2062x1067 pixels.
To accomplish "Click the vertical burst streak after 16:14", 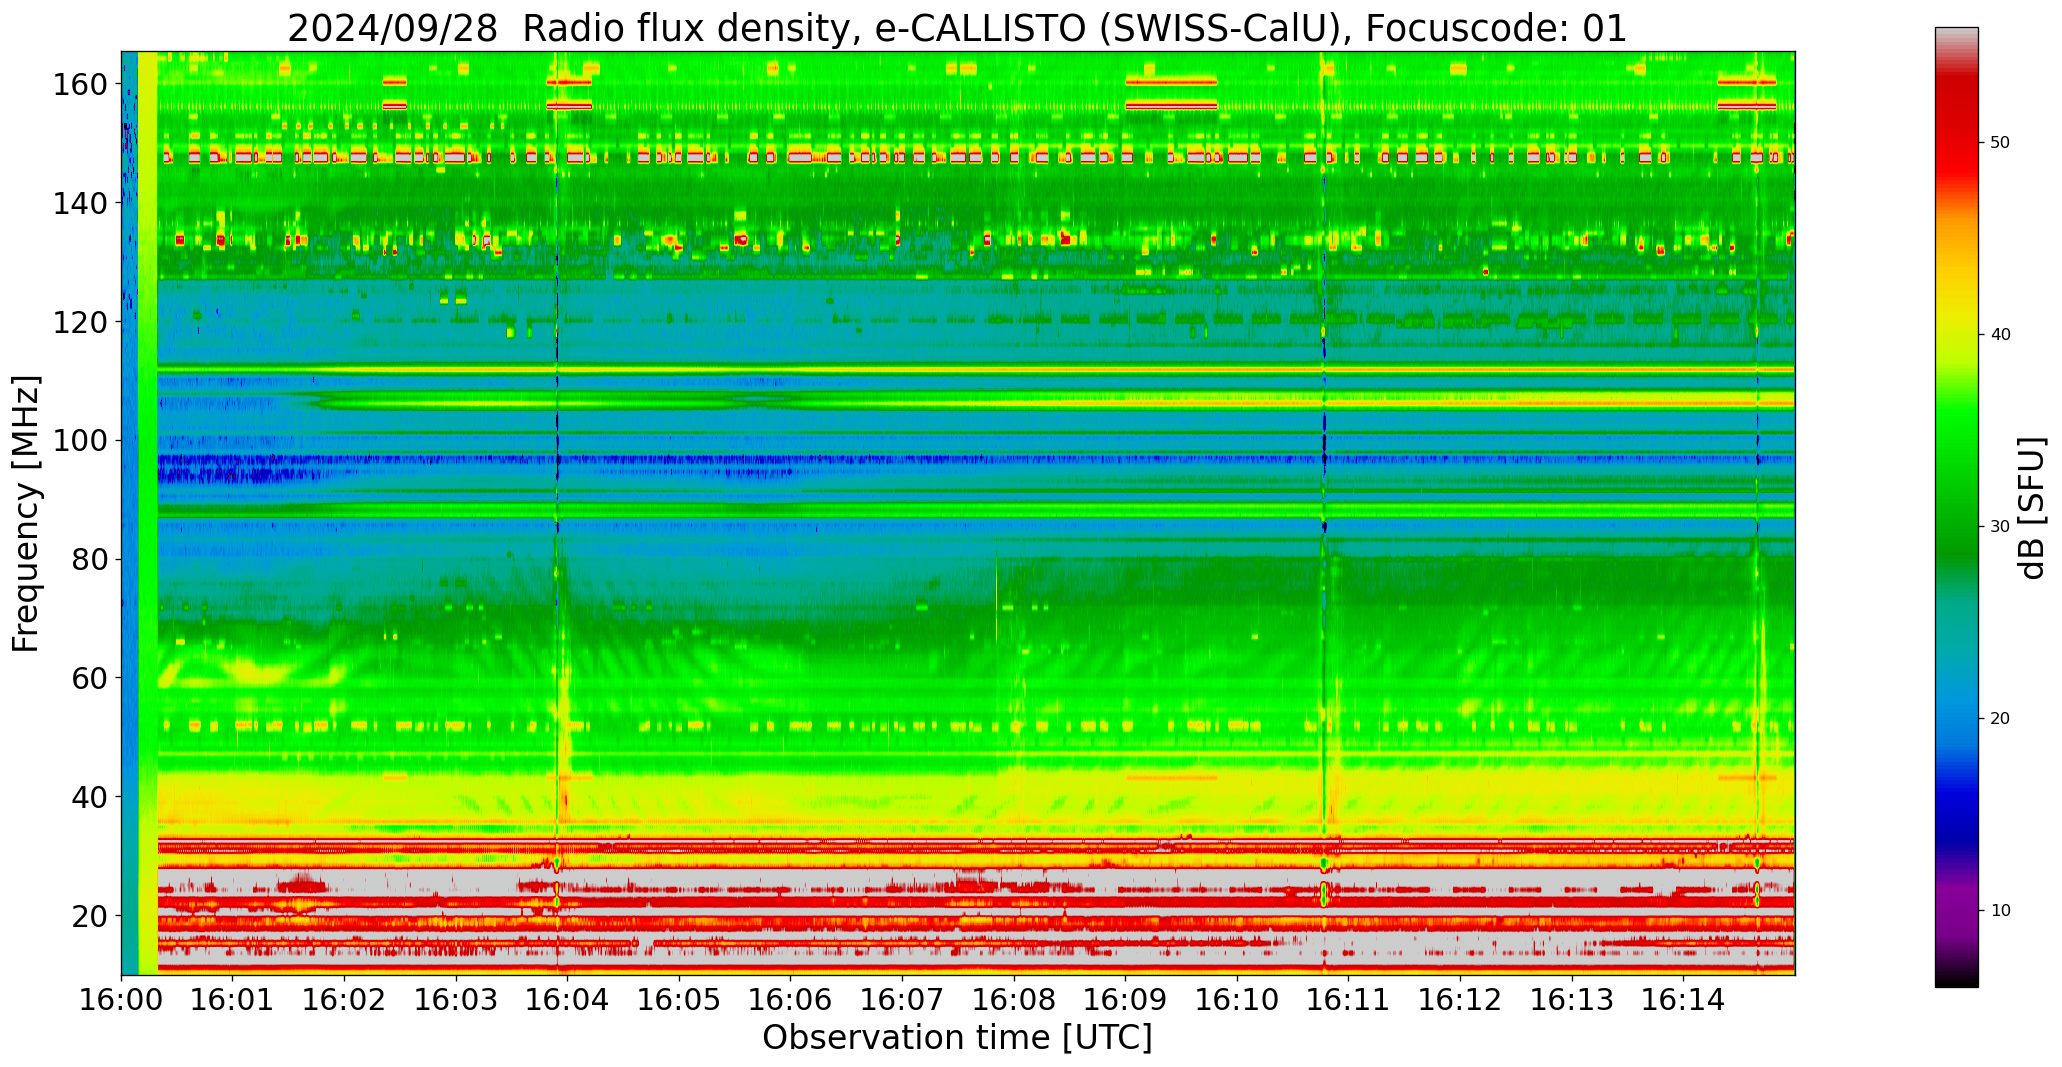I will 1757,513.
